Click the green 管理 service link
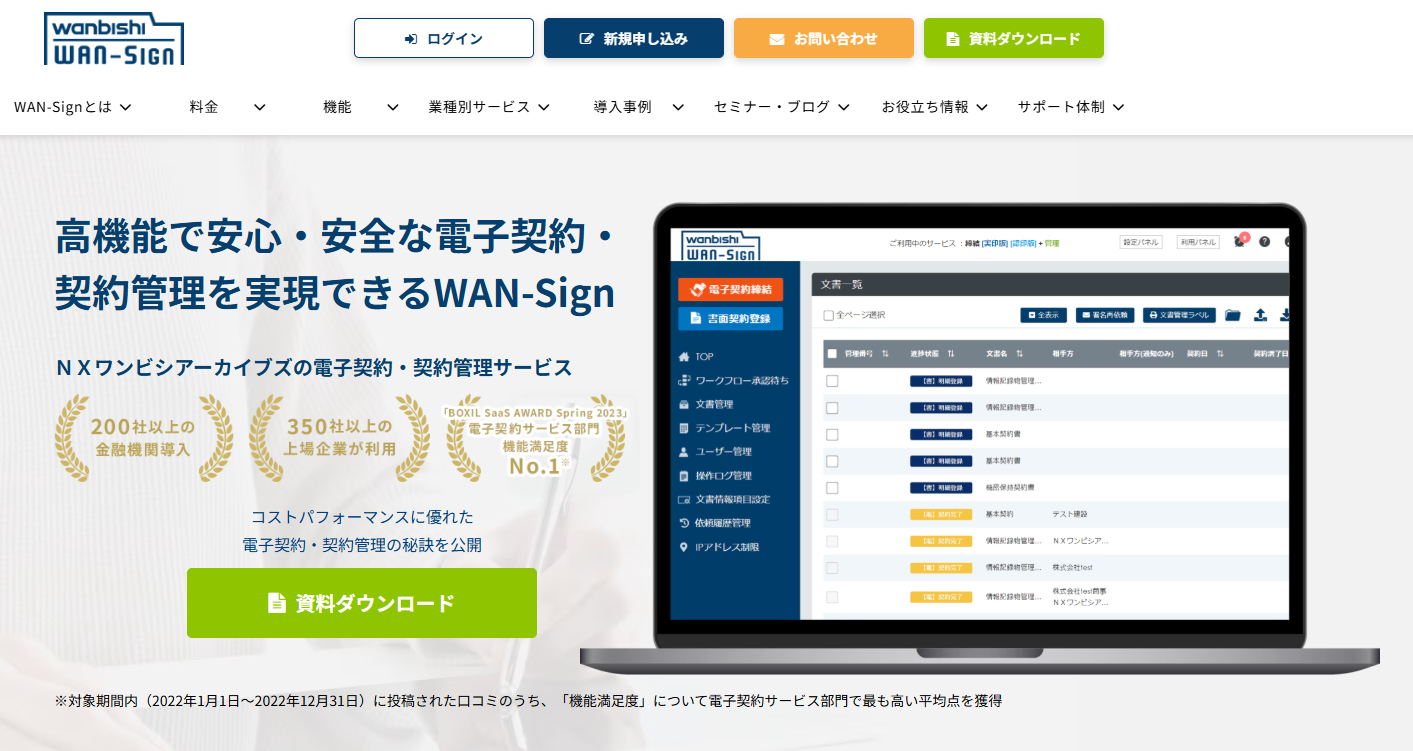The image size is (1413, 751). click(x=1052, y=243)
